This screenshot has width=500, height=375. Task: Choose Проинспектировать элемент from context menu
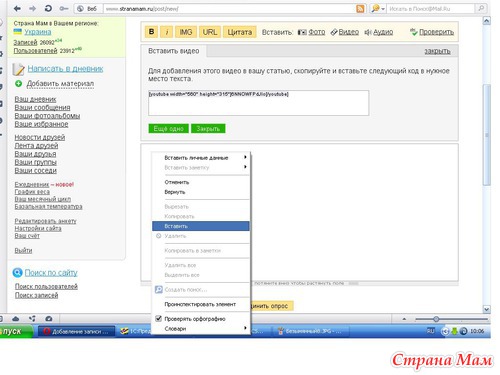click(x=201, y=304)
